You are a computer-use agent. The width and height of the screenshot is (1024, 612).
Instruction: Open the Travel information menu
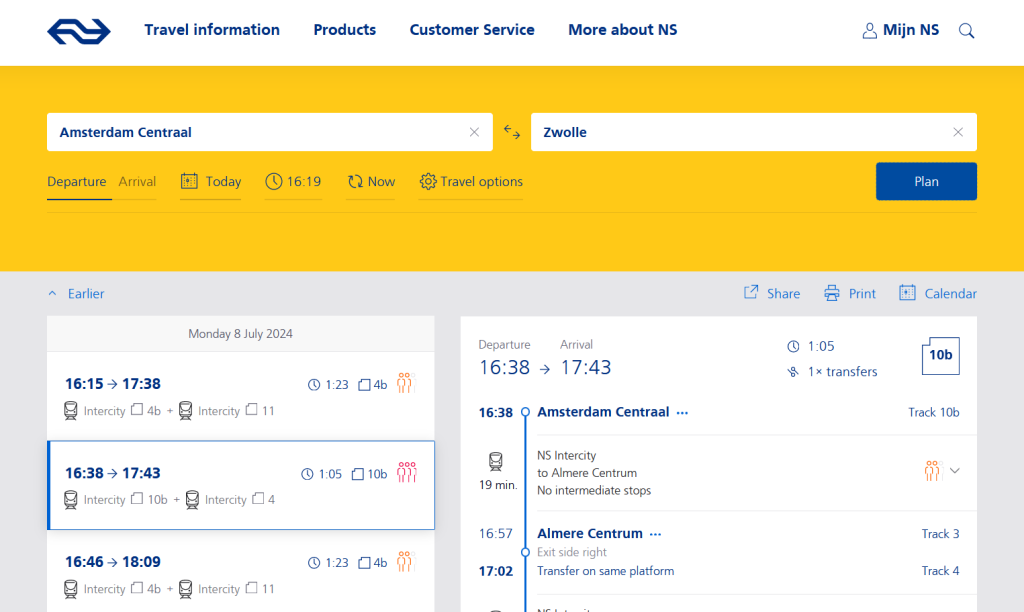tap(212, 30)
